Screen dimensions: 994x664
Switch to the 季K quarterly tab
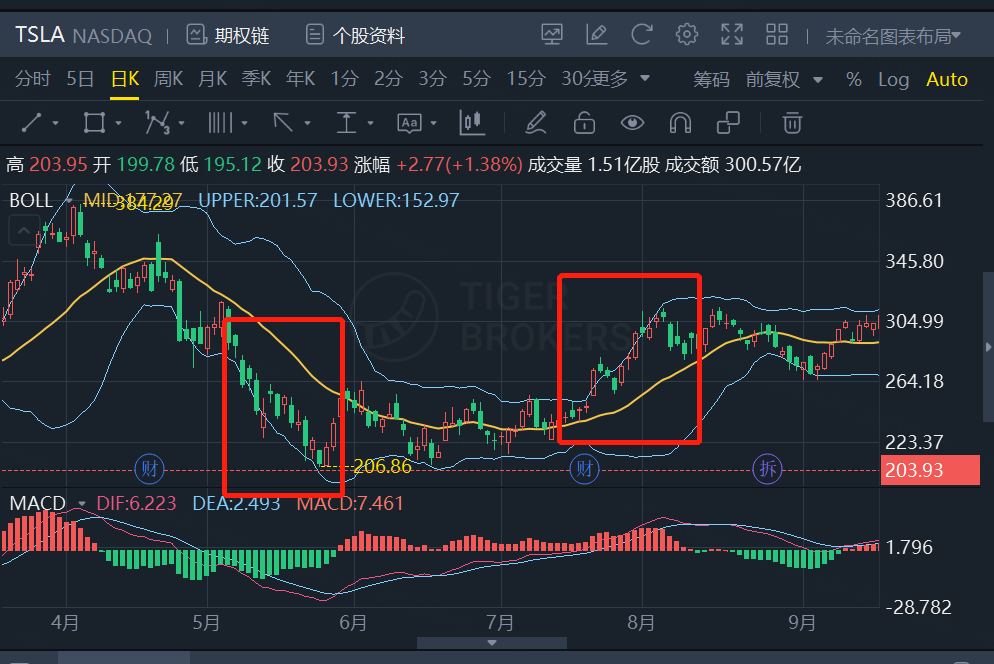(256, 79)
